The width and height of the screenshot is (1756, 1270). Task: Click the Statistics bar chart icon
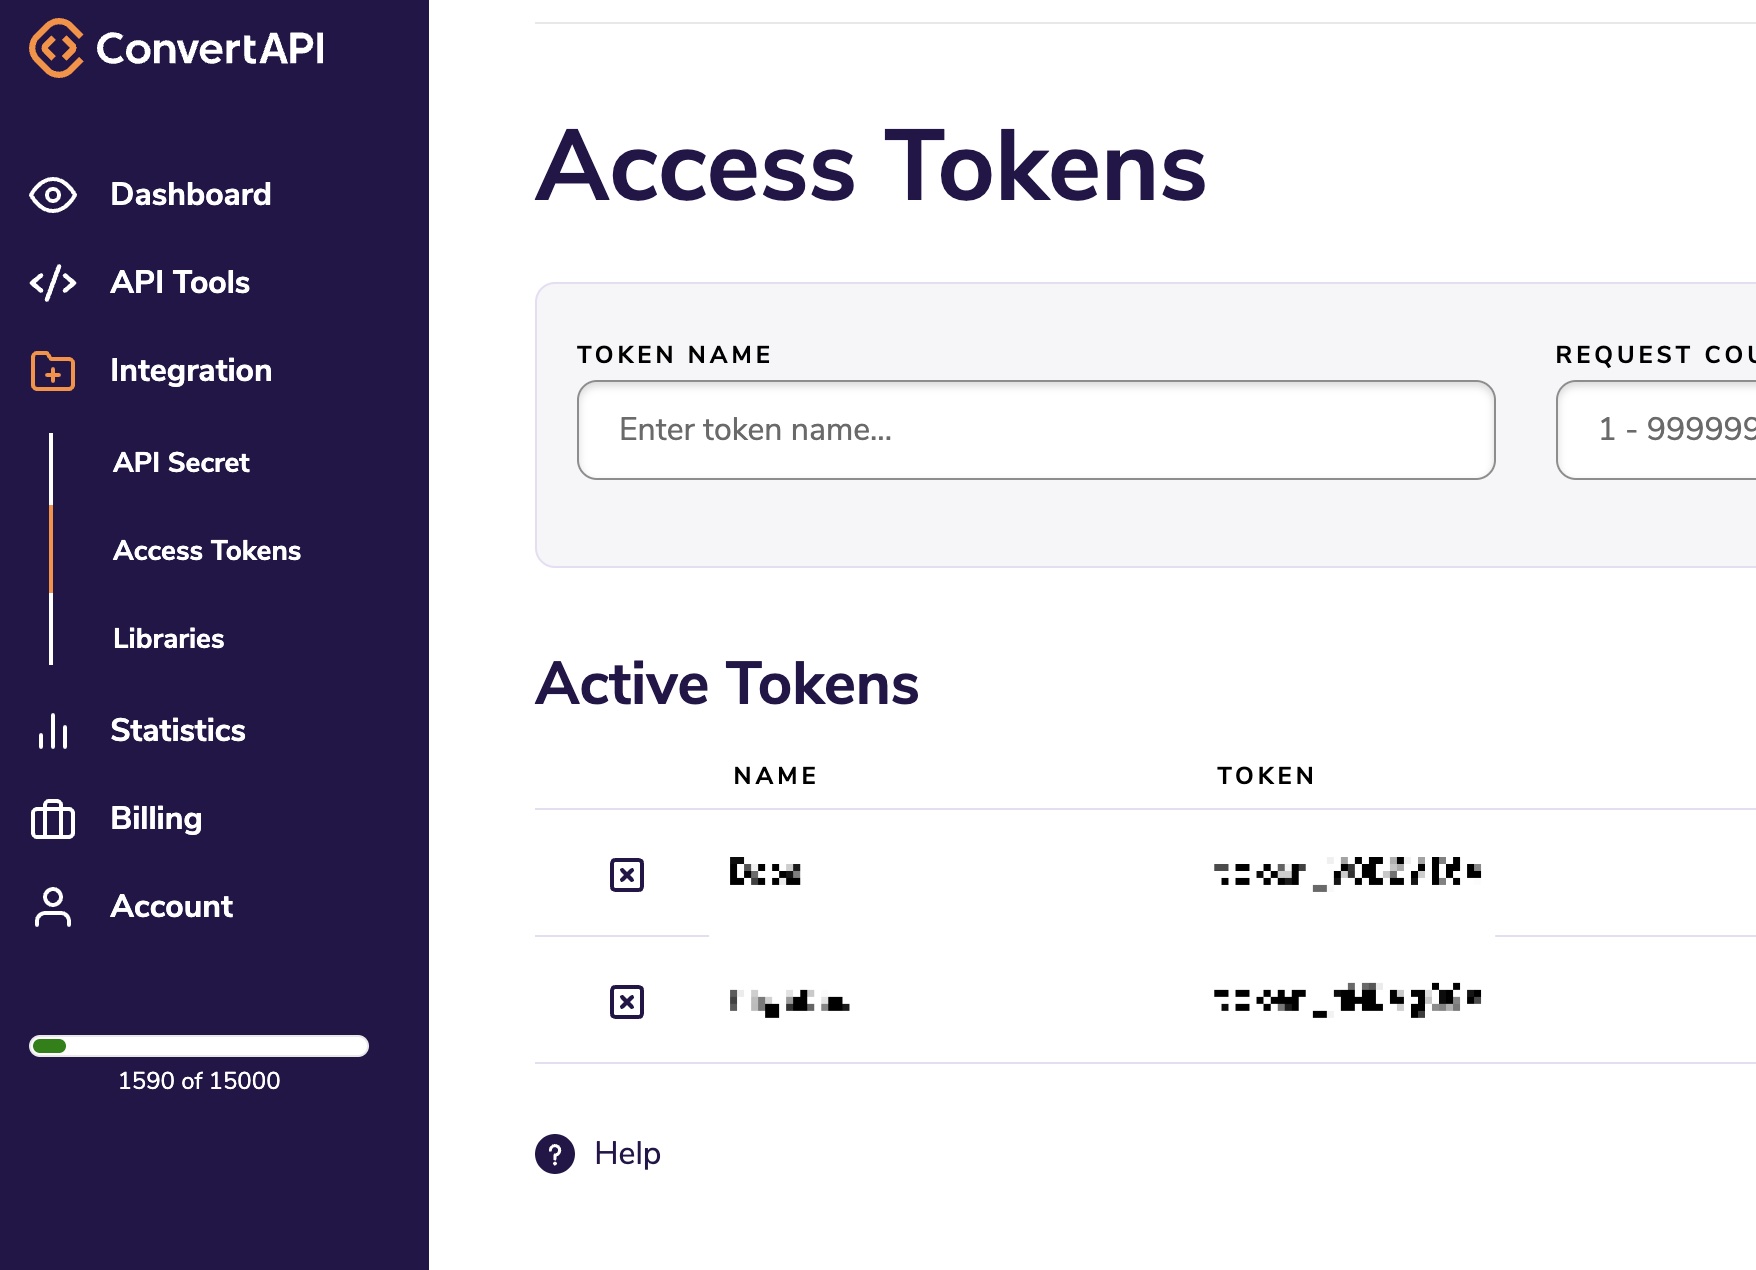(53, 731)
